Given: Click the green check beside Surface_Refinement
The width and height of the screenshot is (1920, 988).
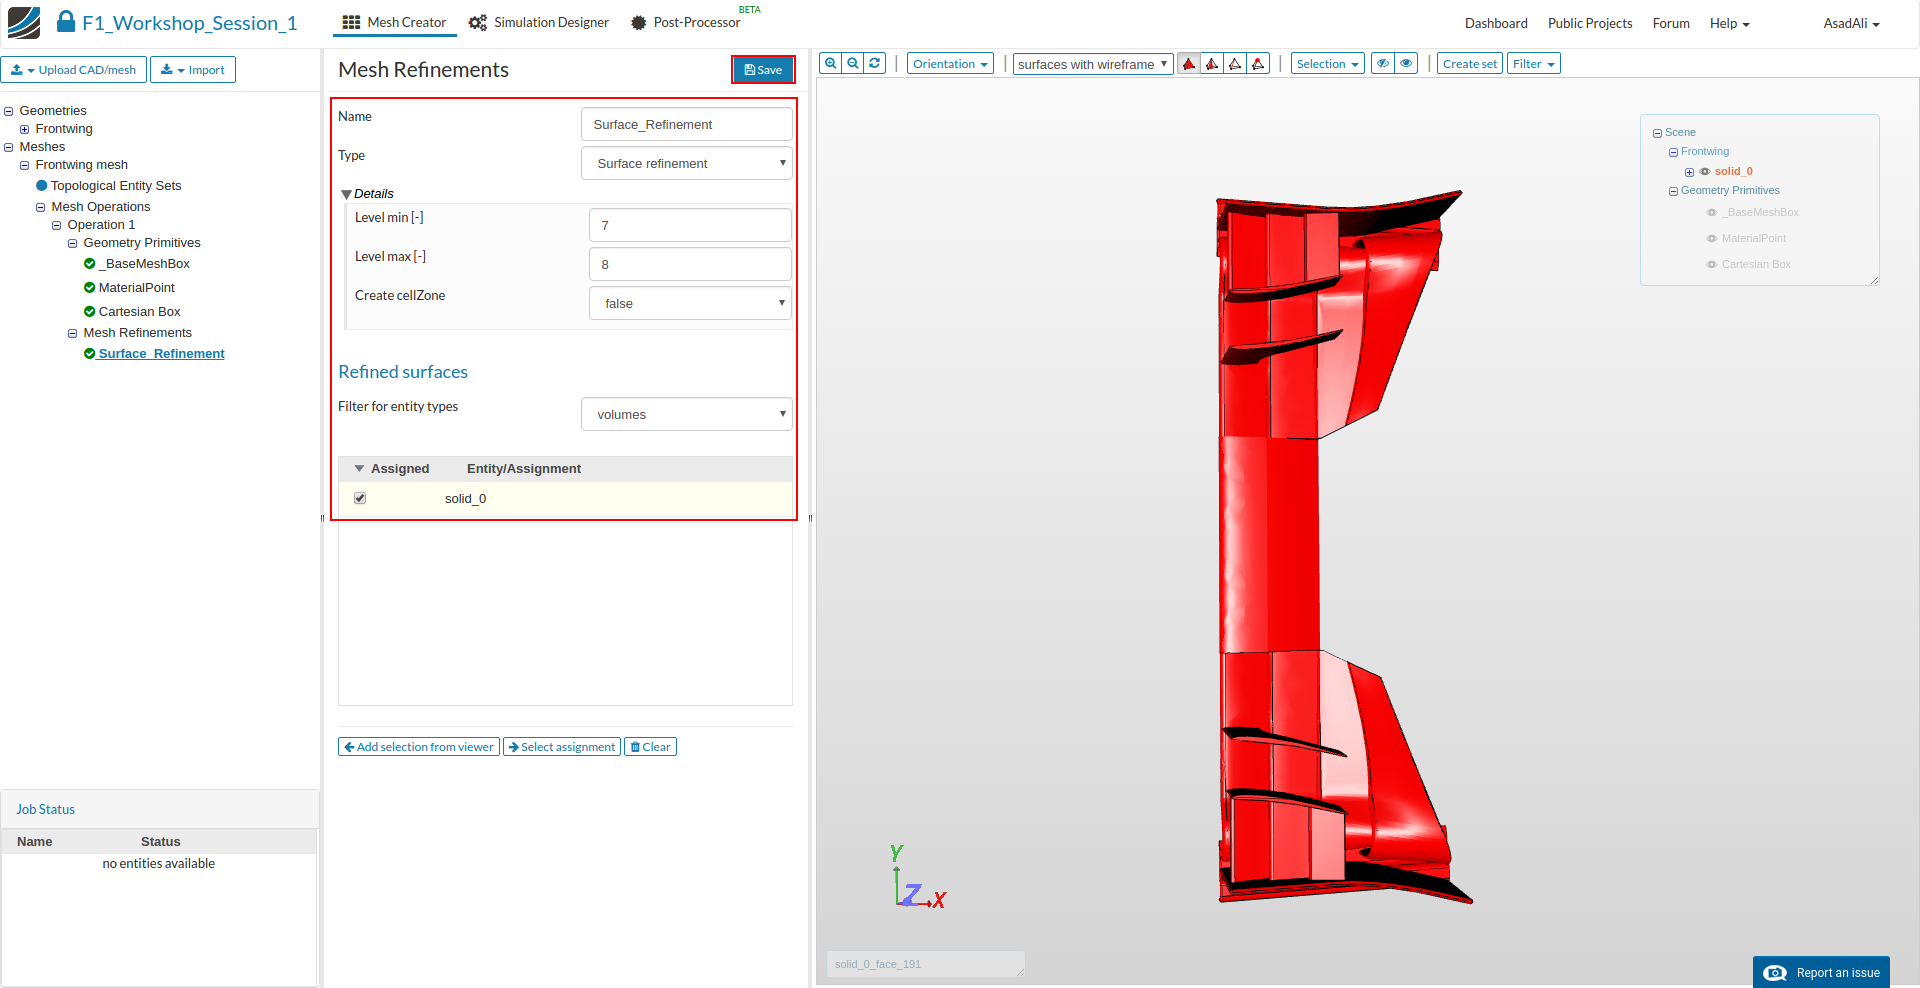Looking at the screenshot, I should pos(90,353).
